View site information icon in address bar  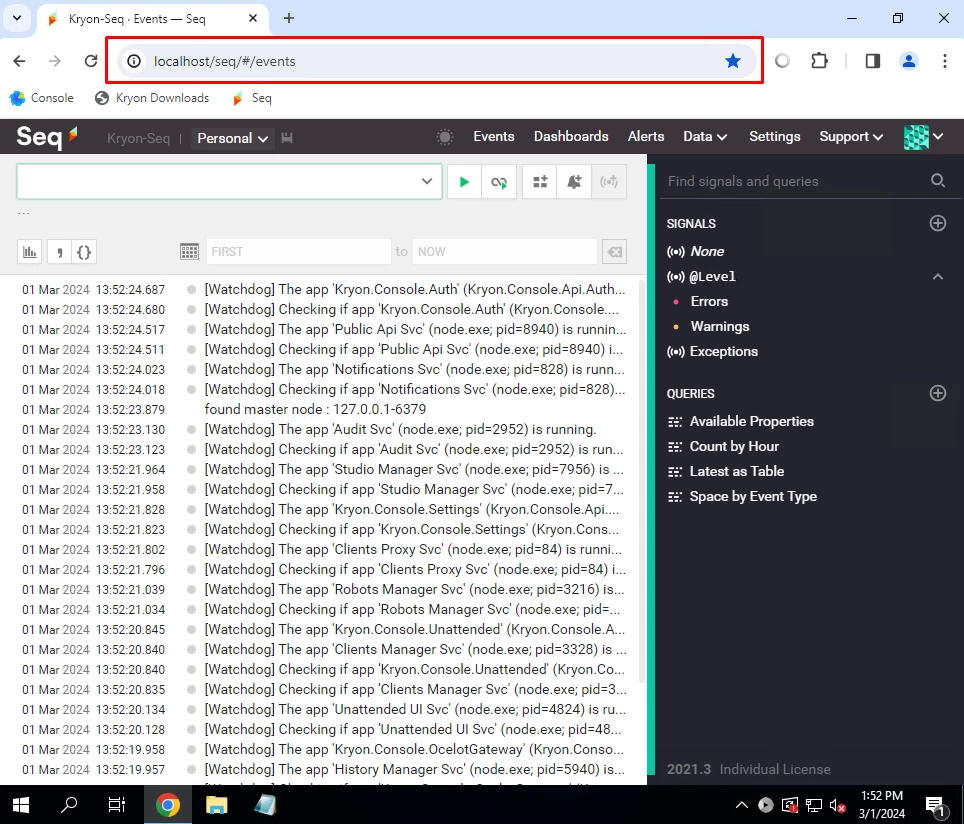134,61
